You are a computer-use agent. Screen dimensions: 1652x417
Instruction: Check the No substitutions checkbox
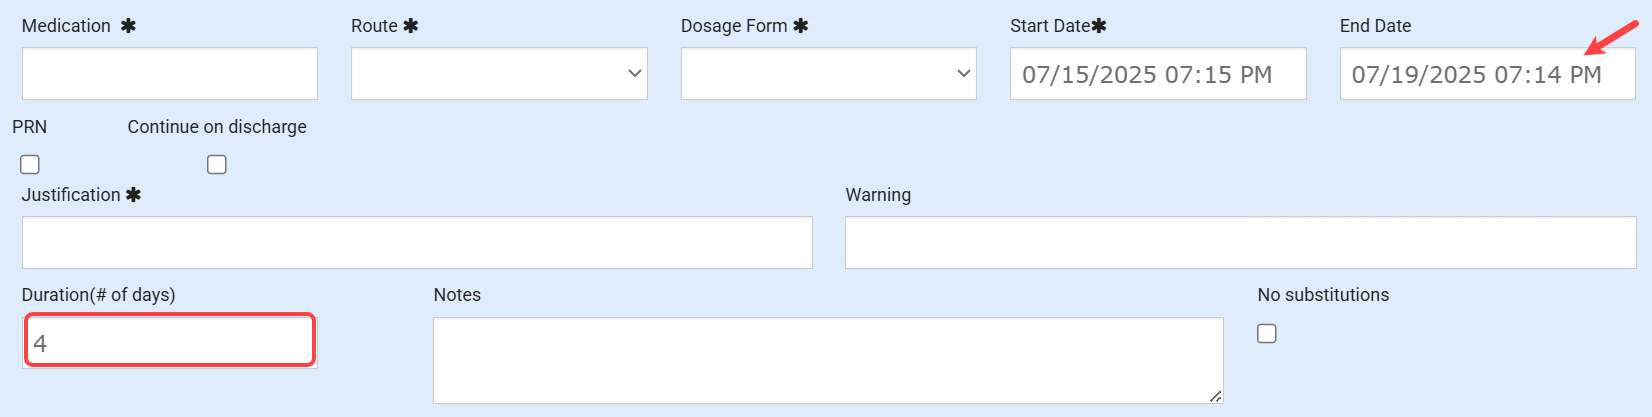(x=1267, y=333)
